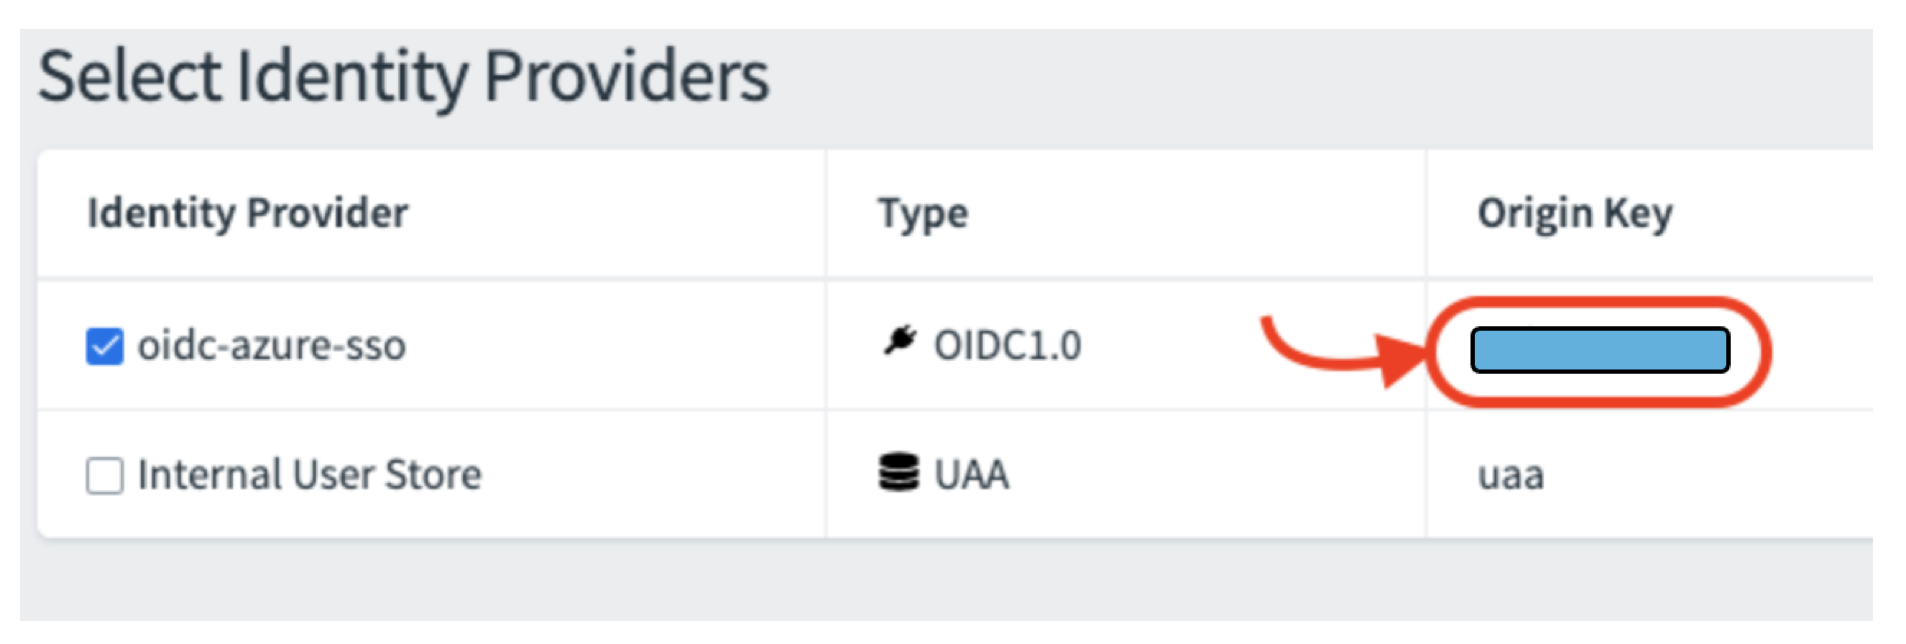
Task: Click the Origin Key column header
Action: tap(1574, 213)
